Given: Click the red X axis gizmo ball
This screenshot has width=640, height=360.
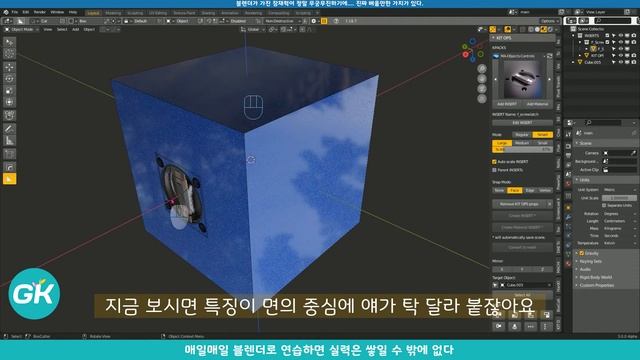Looking at the screenshot, I should click(x=465, y=54).
